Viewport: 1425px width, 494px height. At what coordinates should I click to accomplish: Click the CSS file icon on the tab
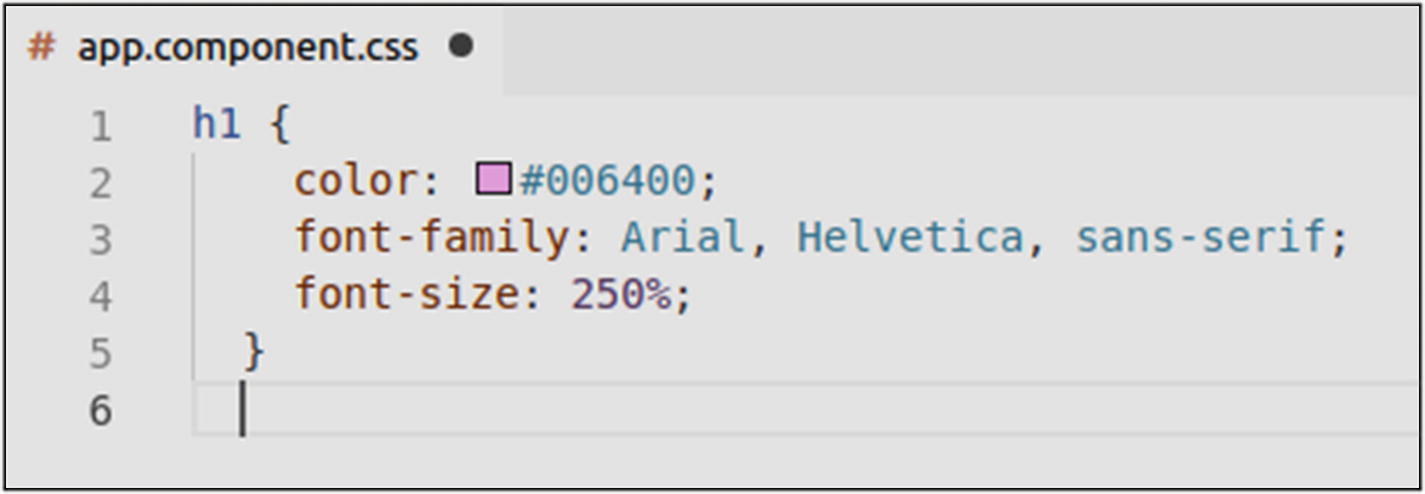point(41,47)
